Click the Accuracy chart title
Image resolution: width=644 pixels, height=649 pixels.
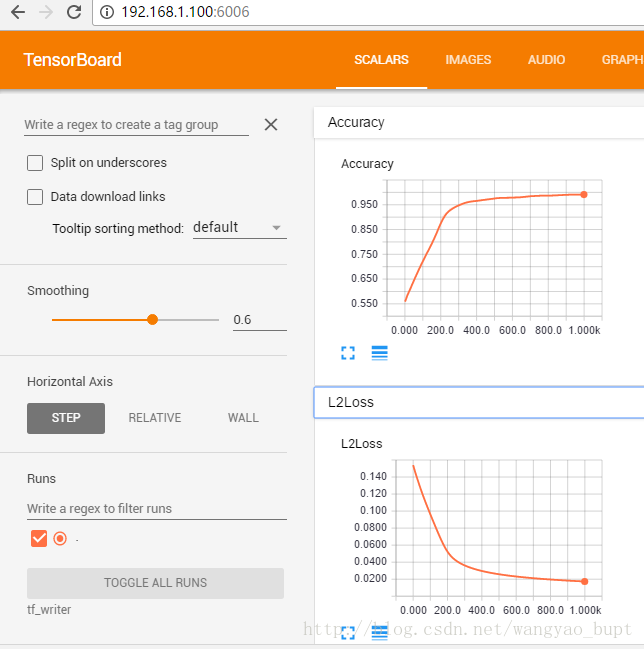367,164
